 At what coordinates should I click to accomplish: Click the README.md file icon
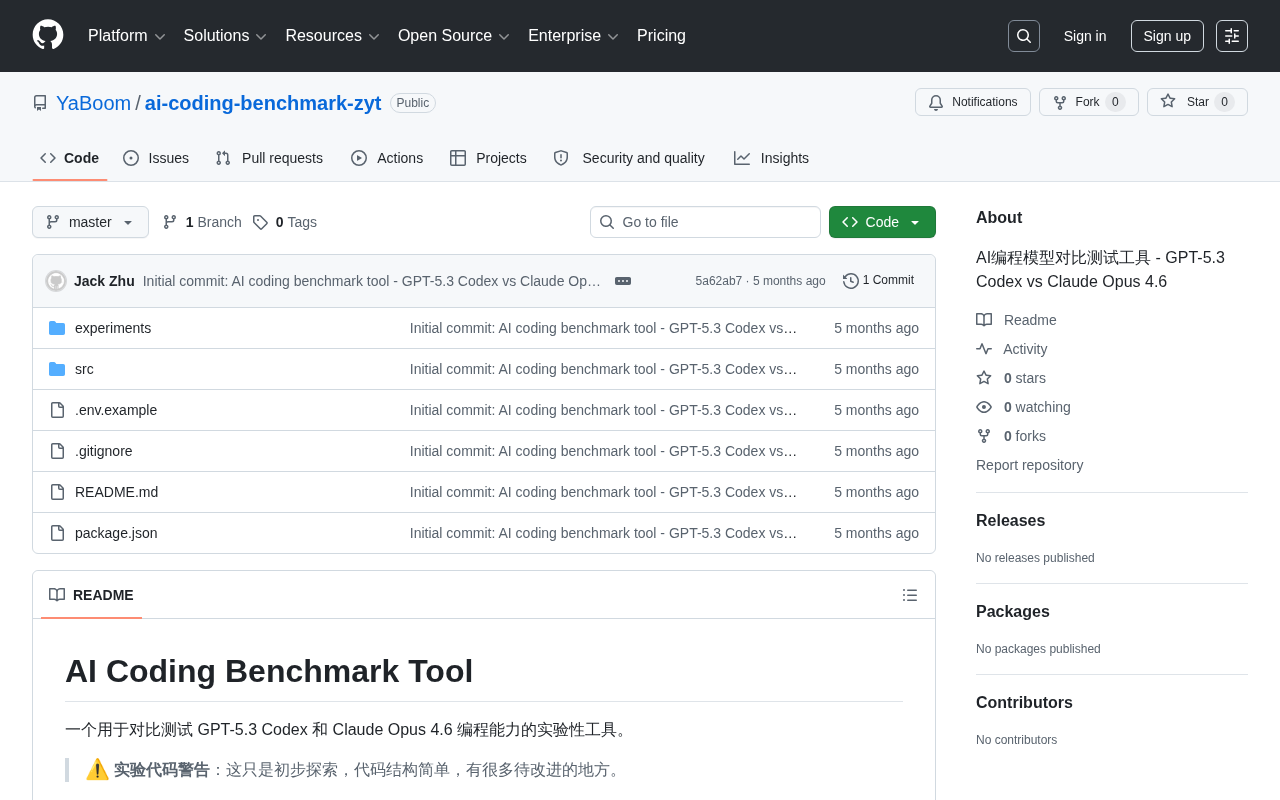point(57,492)
